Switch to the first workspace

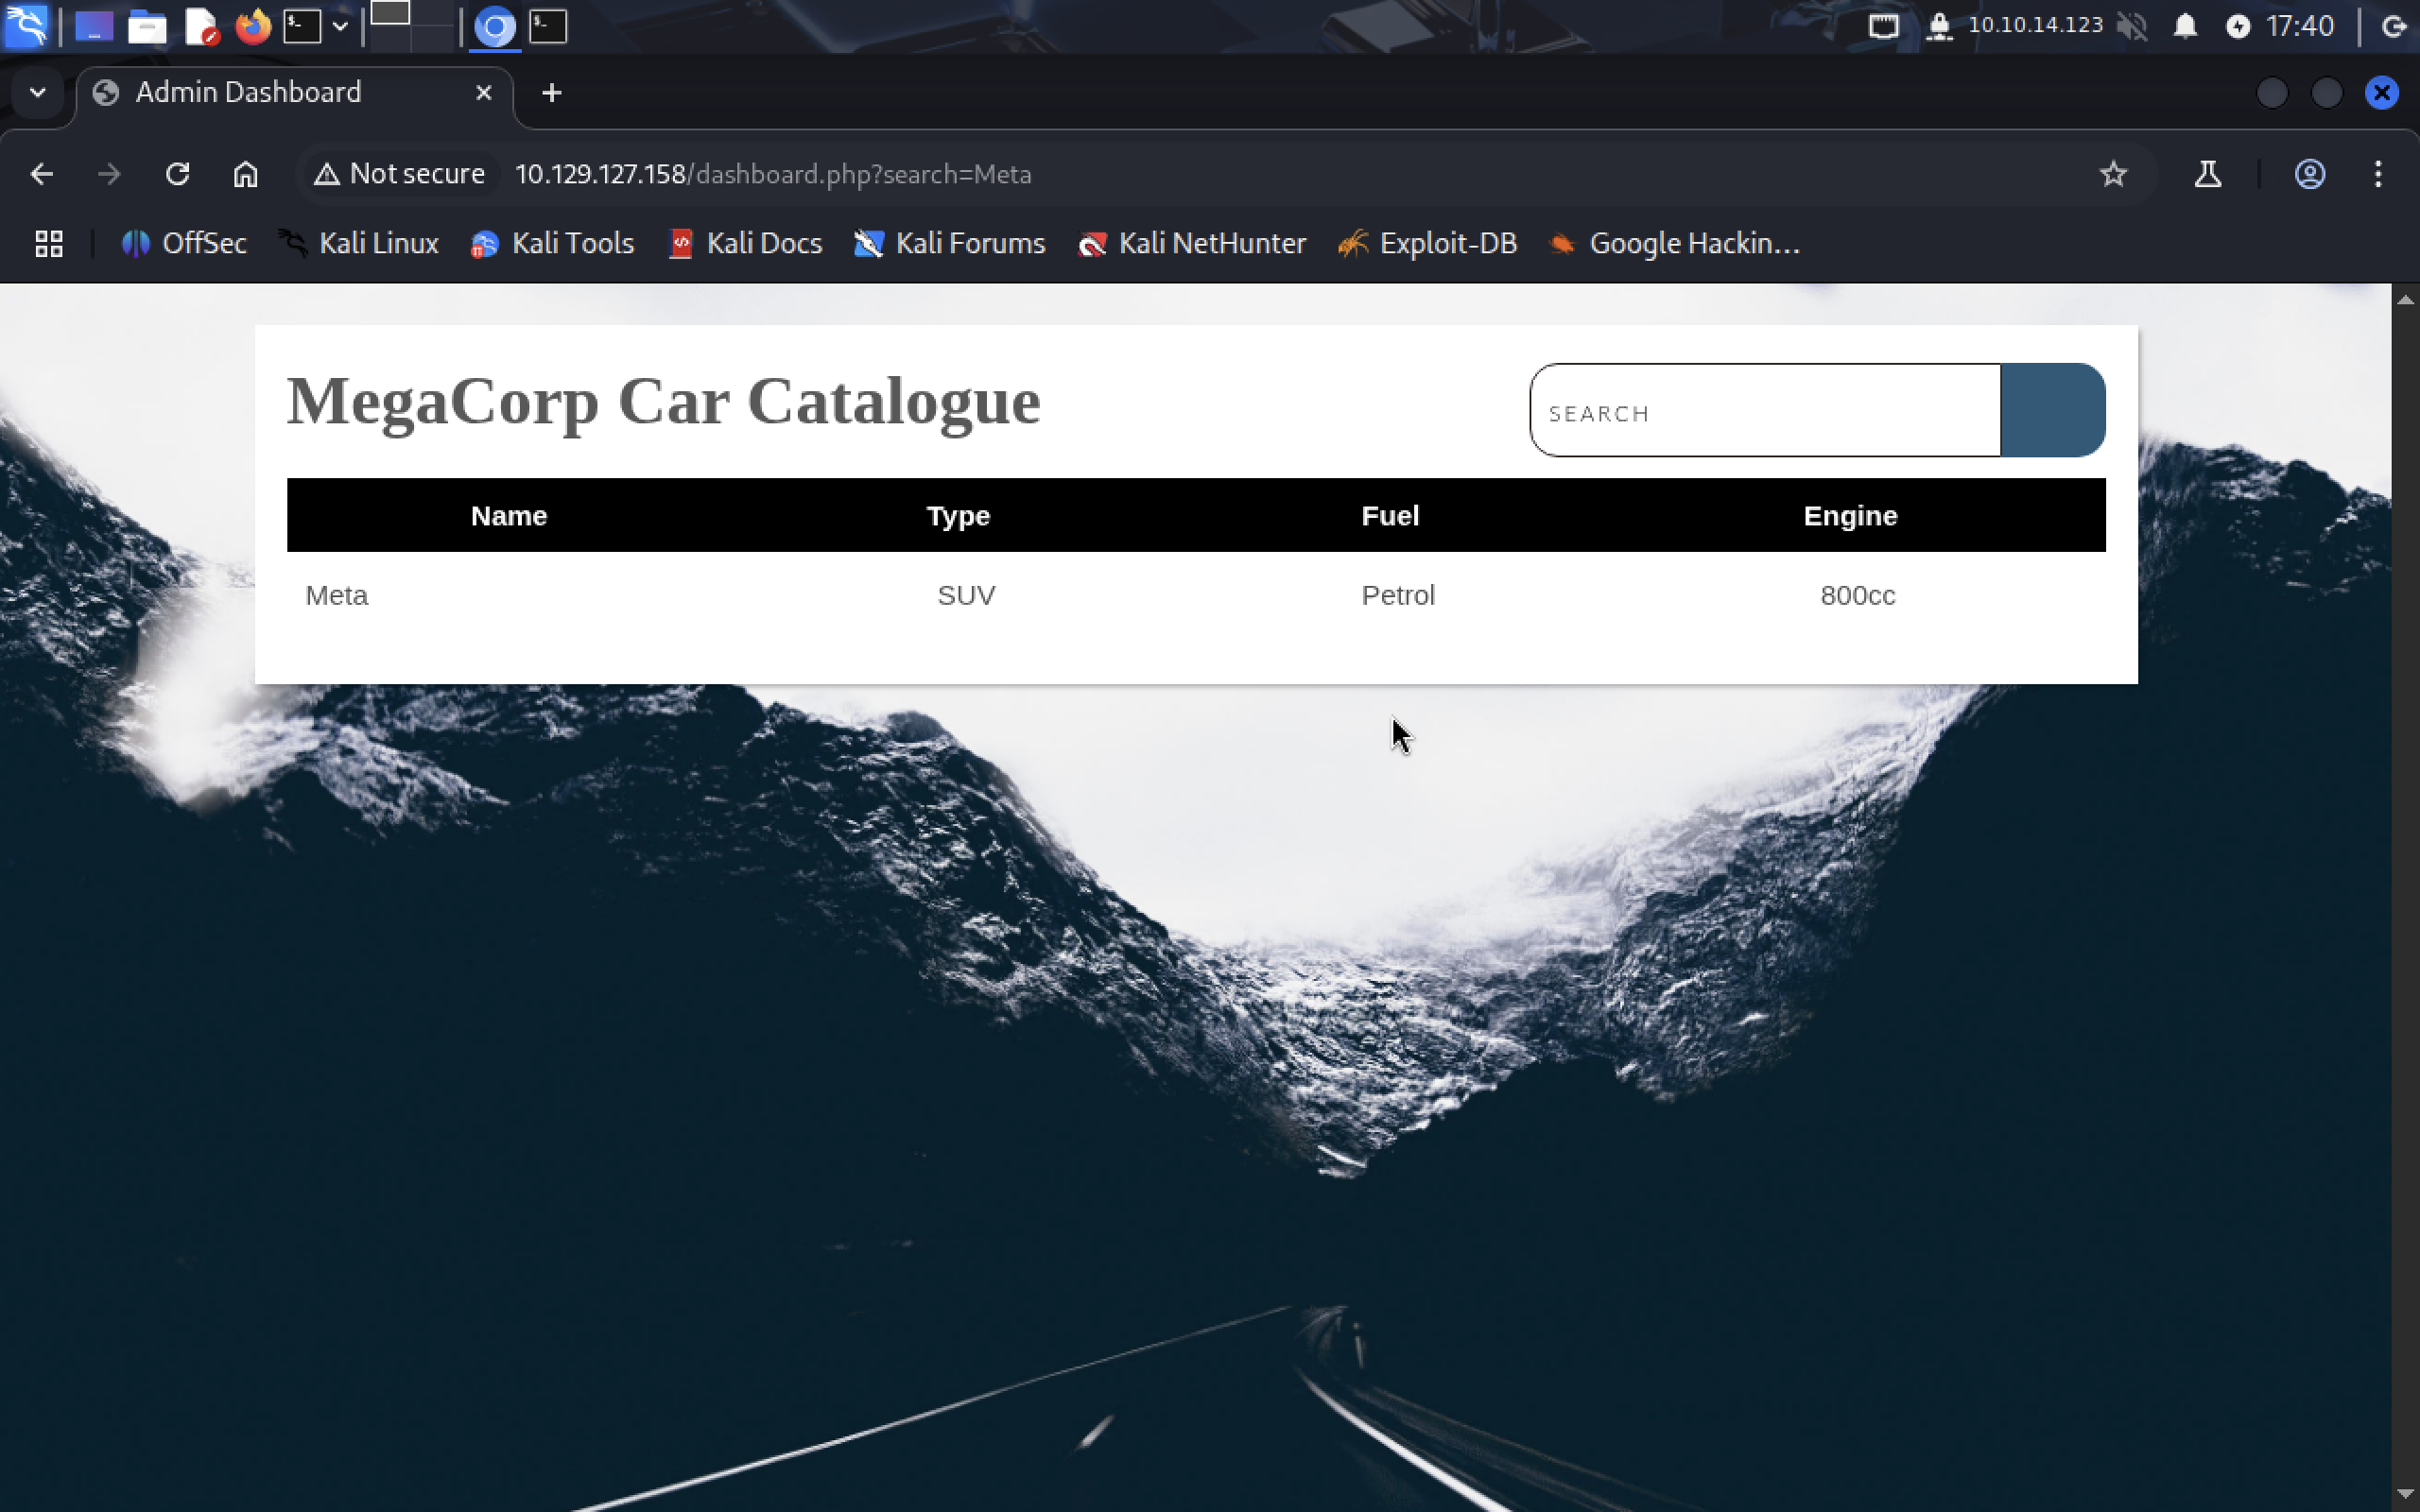[x=390, y=14]
